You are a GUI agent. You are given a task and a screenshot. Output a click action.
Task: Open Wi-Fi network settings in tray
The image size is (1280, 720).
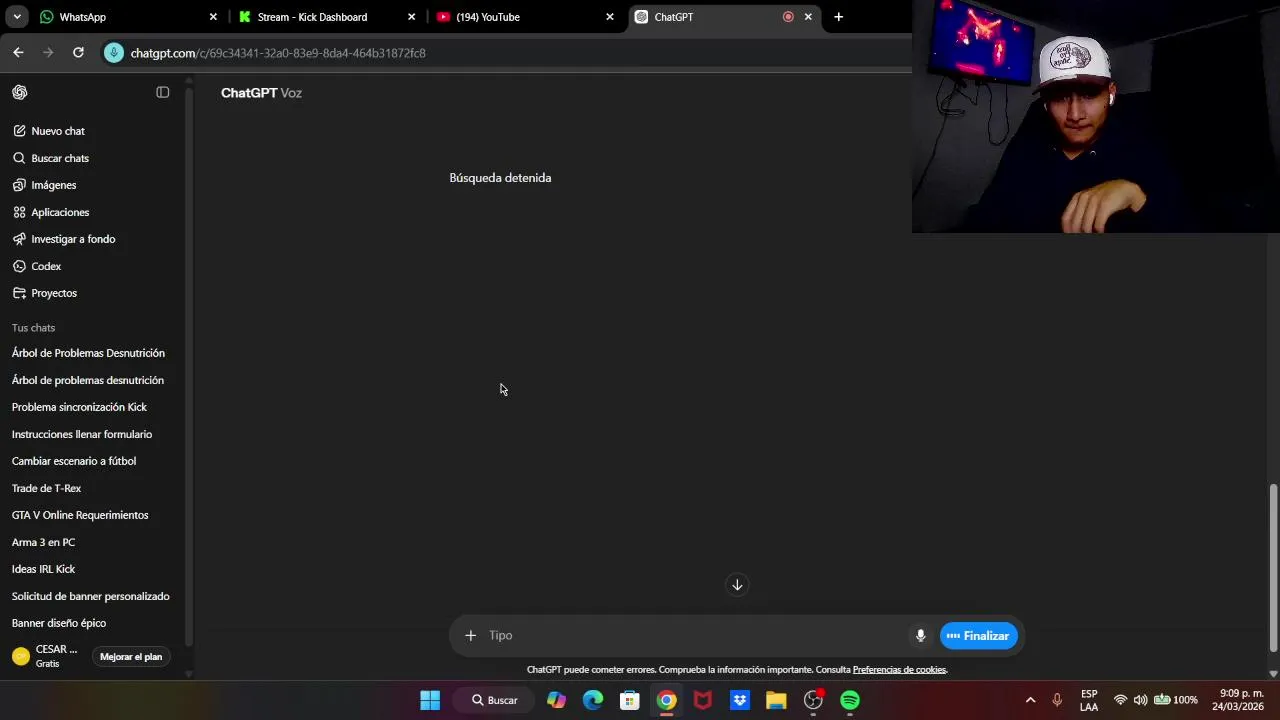click(1120, 700)
